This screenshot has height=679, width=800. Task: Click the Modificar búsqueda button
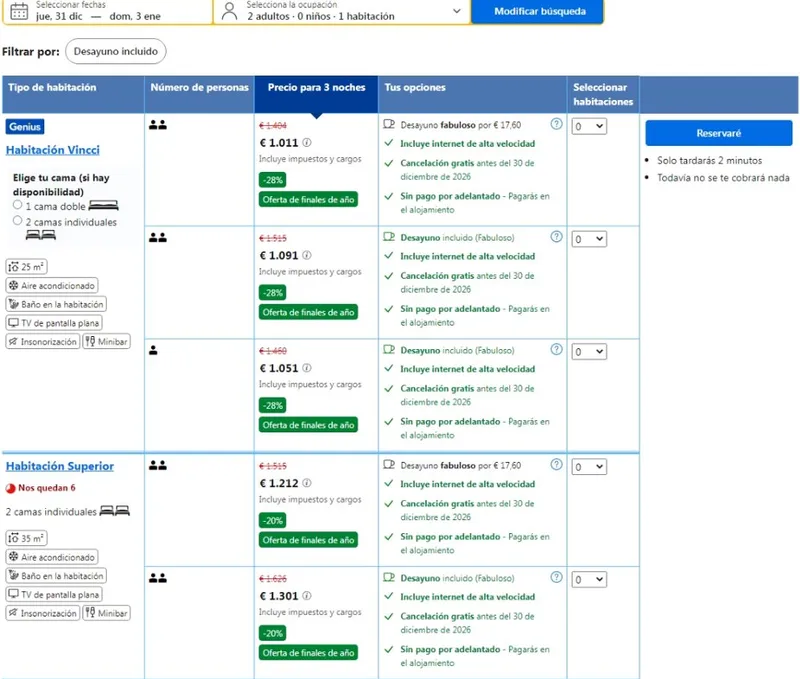point(538,11)
